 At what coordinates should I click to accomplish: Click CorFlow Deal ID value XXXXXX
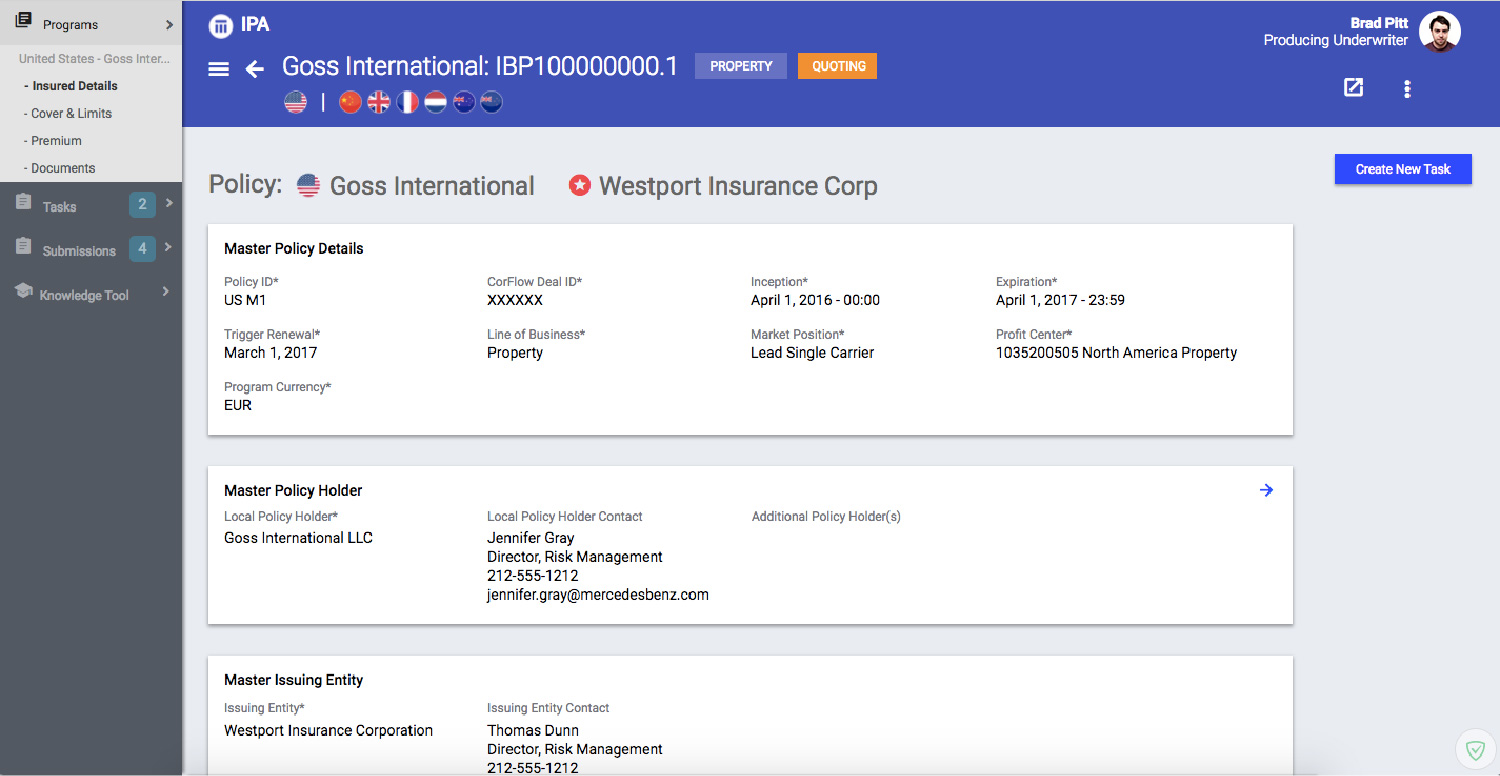coord(515,300)
